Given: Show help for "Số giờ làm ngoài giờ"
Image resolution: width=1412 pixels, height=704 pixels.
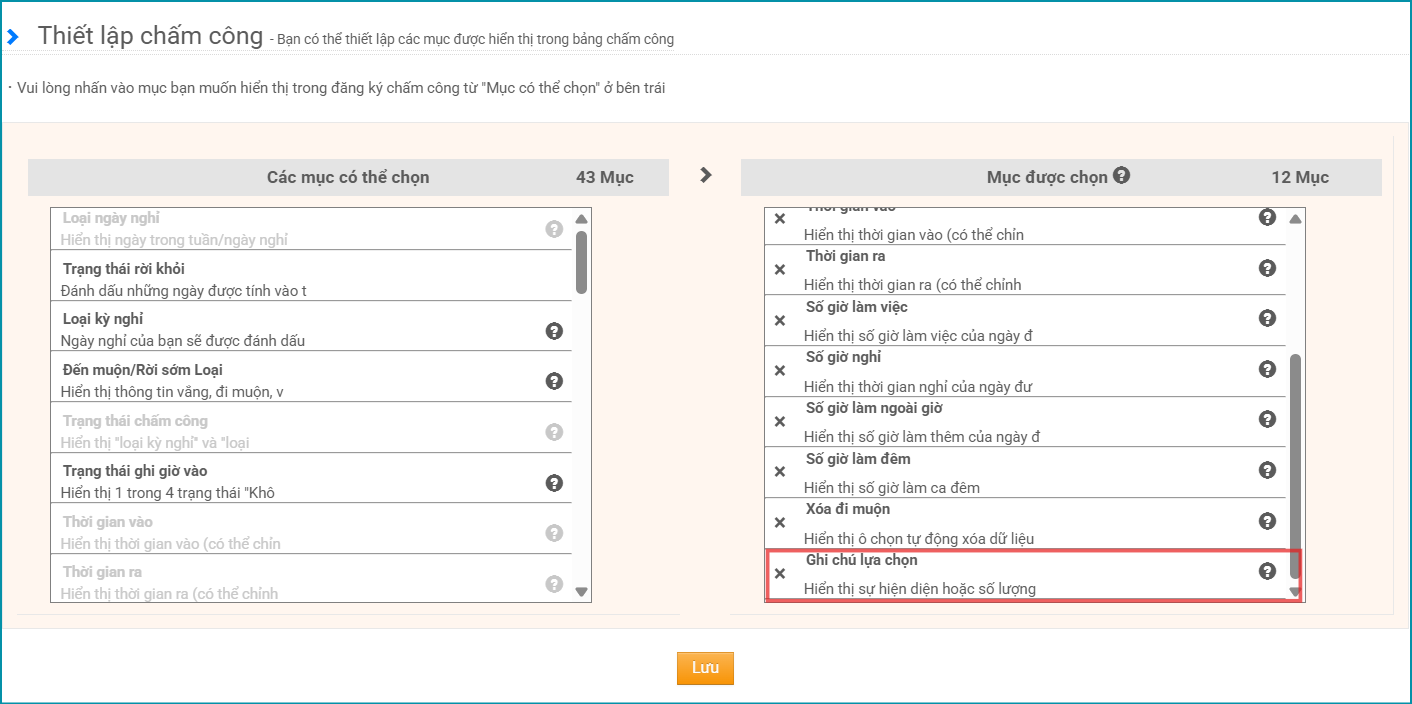Looking at the screenshot, I should (1267, 419).
